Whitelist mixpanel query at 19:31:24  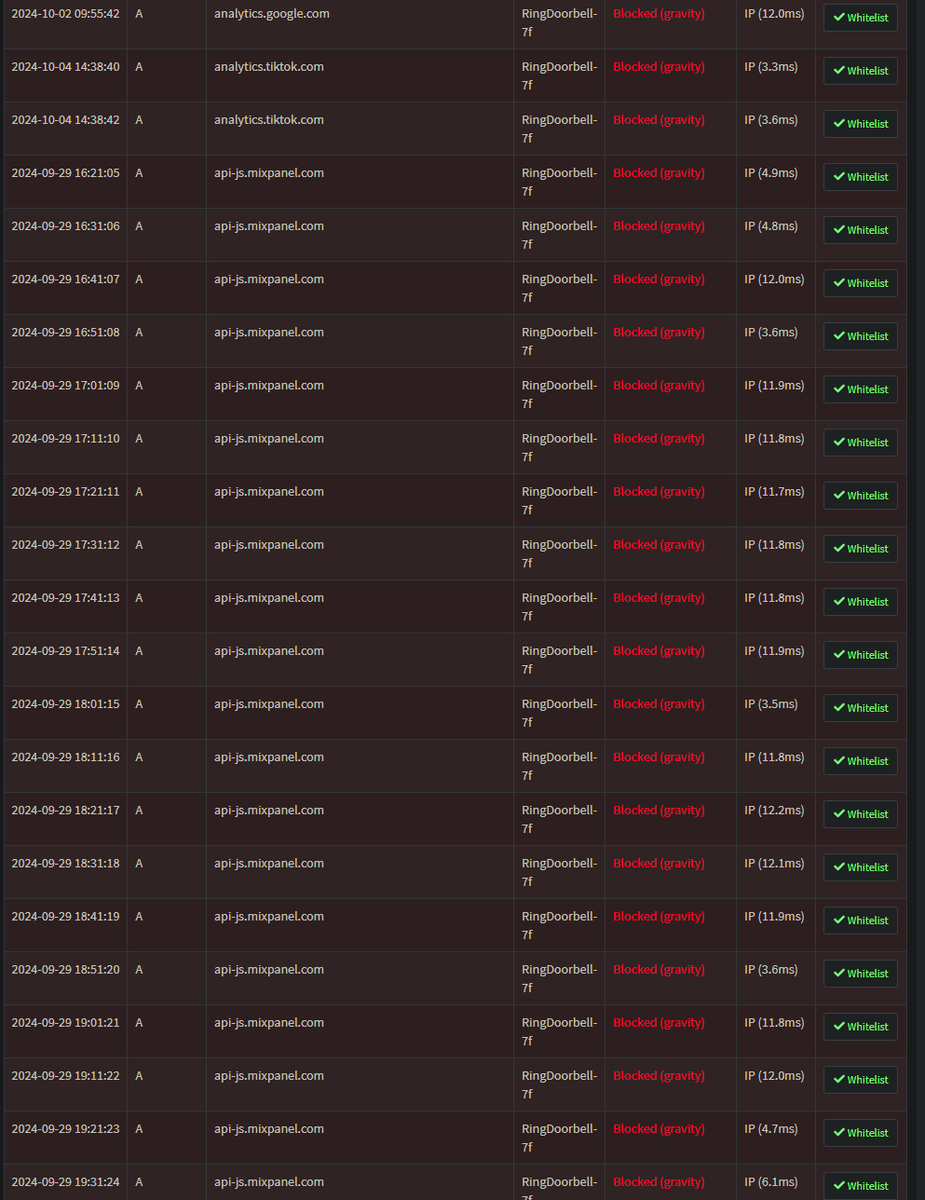[x=860, y=1185]
